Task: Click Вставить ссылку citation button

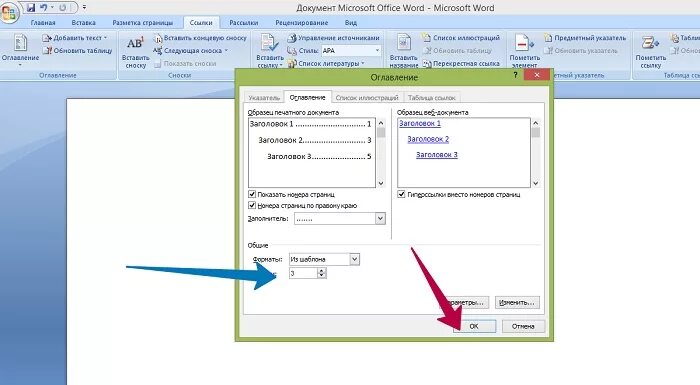Action: (x=270, y=52)
